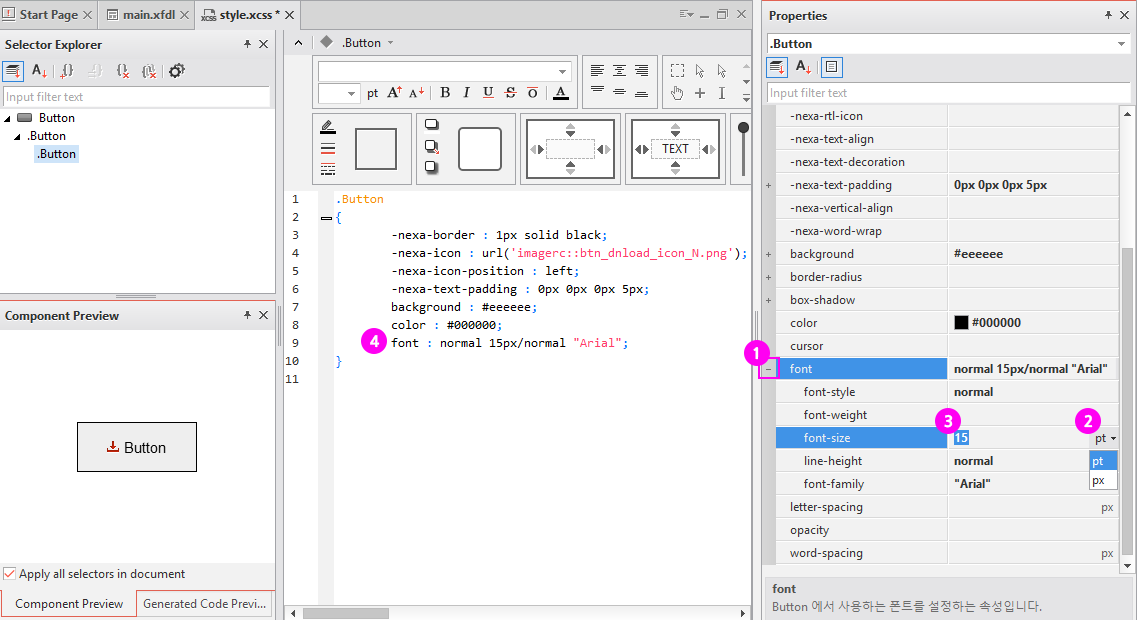This screenshot has height=620, width=1137.
Task: Collapse the font property group
Action: tap(769, 369)
